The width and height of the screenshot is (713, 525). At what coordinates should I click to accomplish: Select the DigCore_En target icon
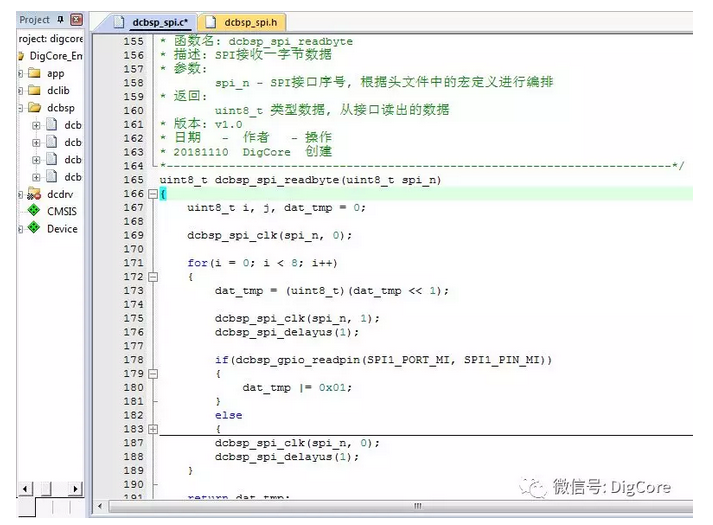point(20,56)
